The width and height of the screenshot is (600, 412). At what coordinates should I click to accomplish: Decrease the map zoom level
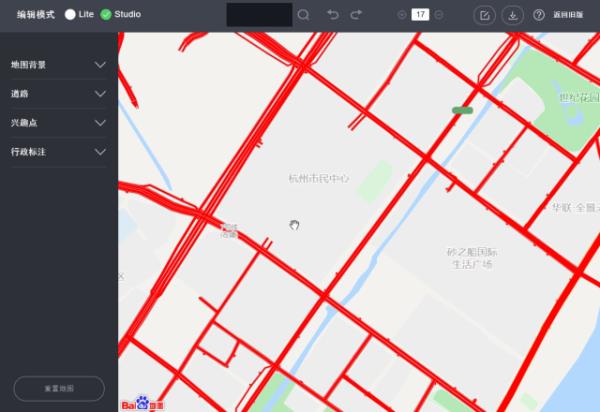[x=439, y=15]
